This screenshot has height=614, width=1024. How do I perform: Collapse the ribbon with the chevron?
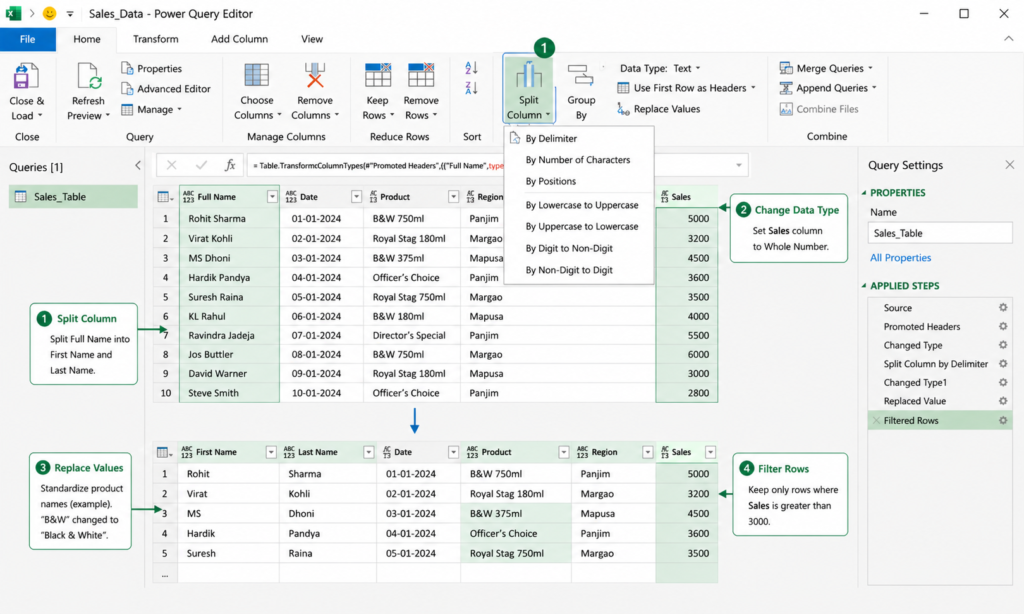pos(1008,39)
